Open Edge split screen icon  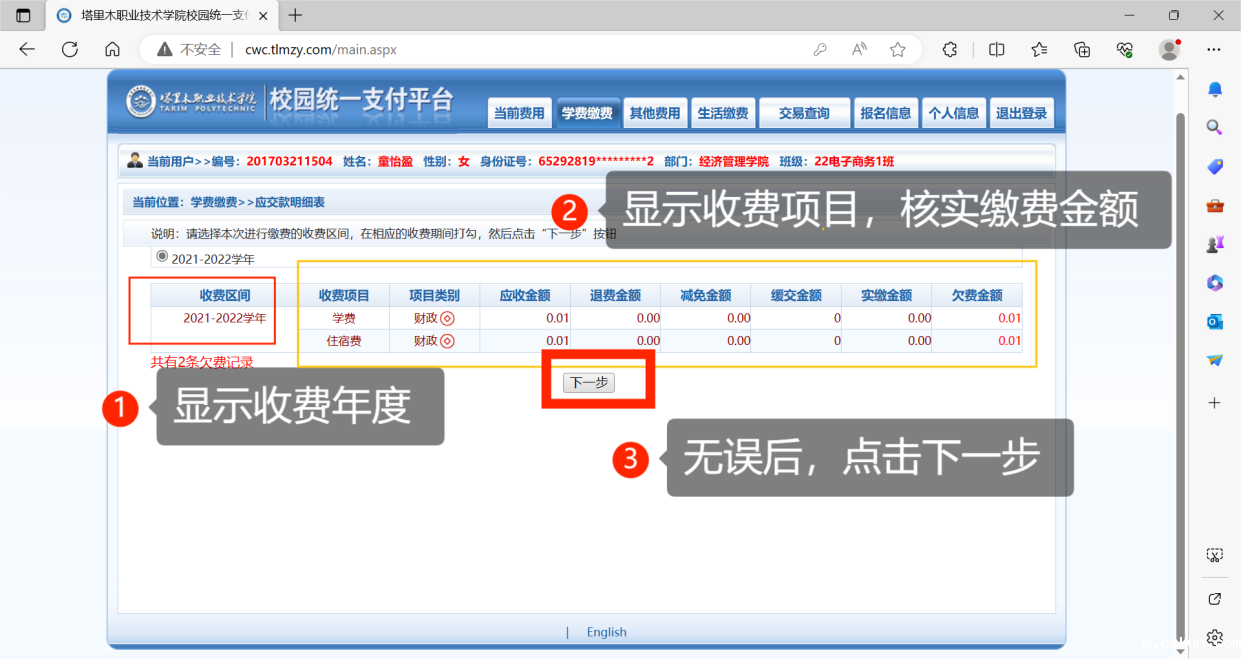pos(996,49)
